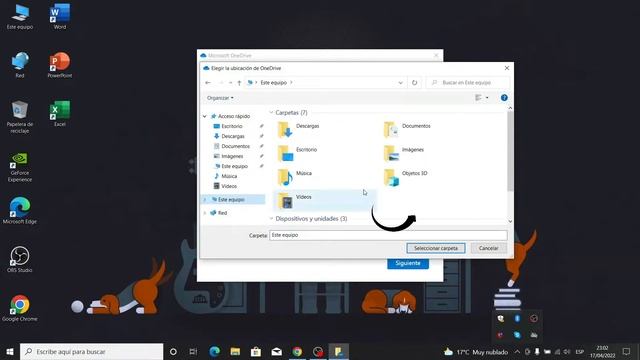640x360 pixels.
Task: Select Documentos in Acceso rápido
Action: pyautogui.click(x=235, y=146)
